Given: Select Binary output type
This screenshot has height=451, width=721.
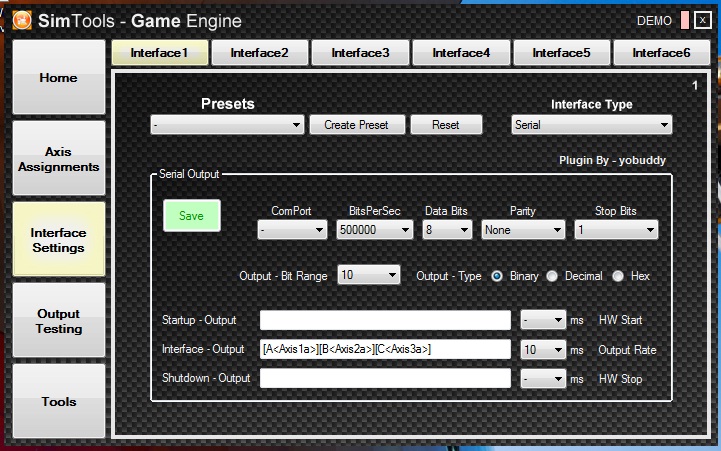Looking at the screenshot, I should [x=497, y=276].
